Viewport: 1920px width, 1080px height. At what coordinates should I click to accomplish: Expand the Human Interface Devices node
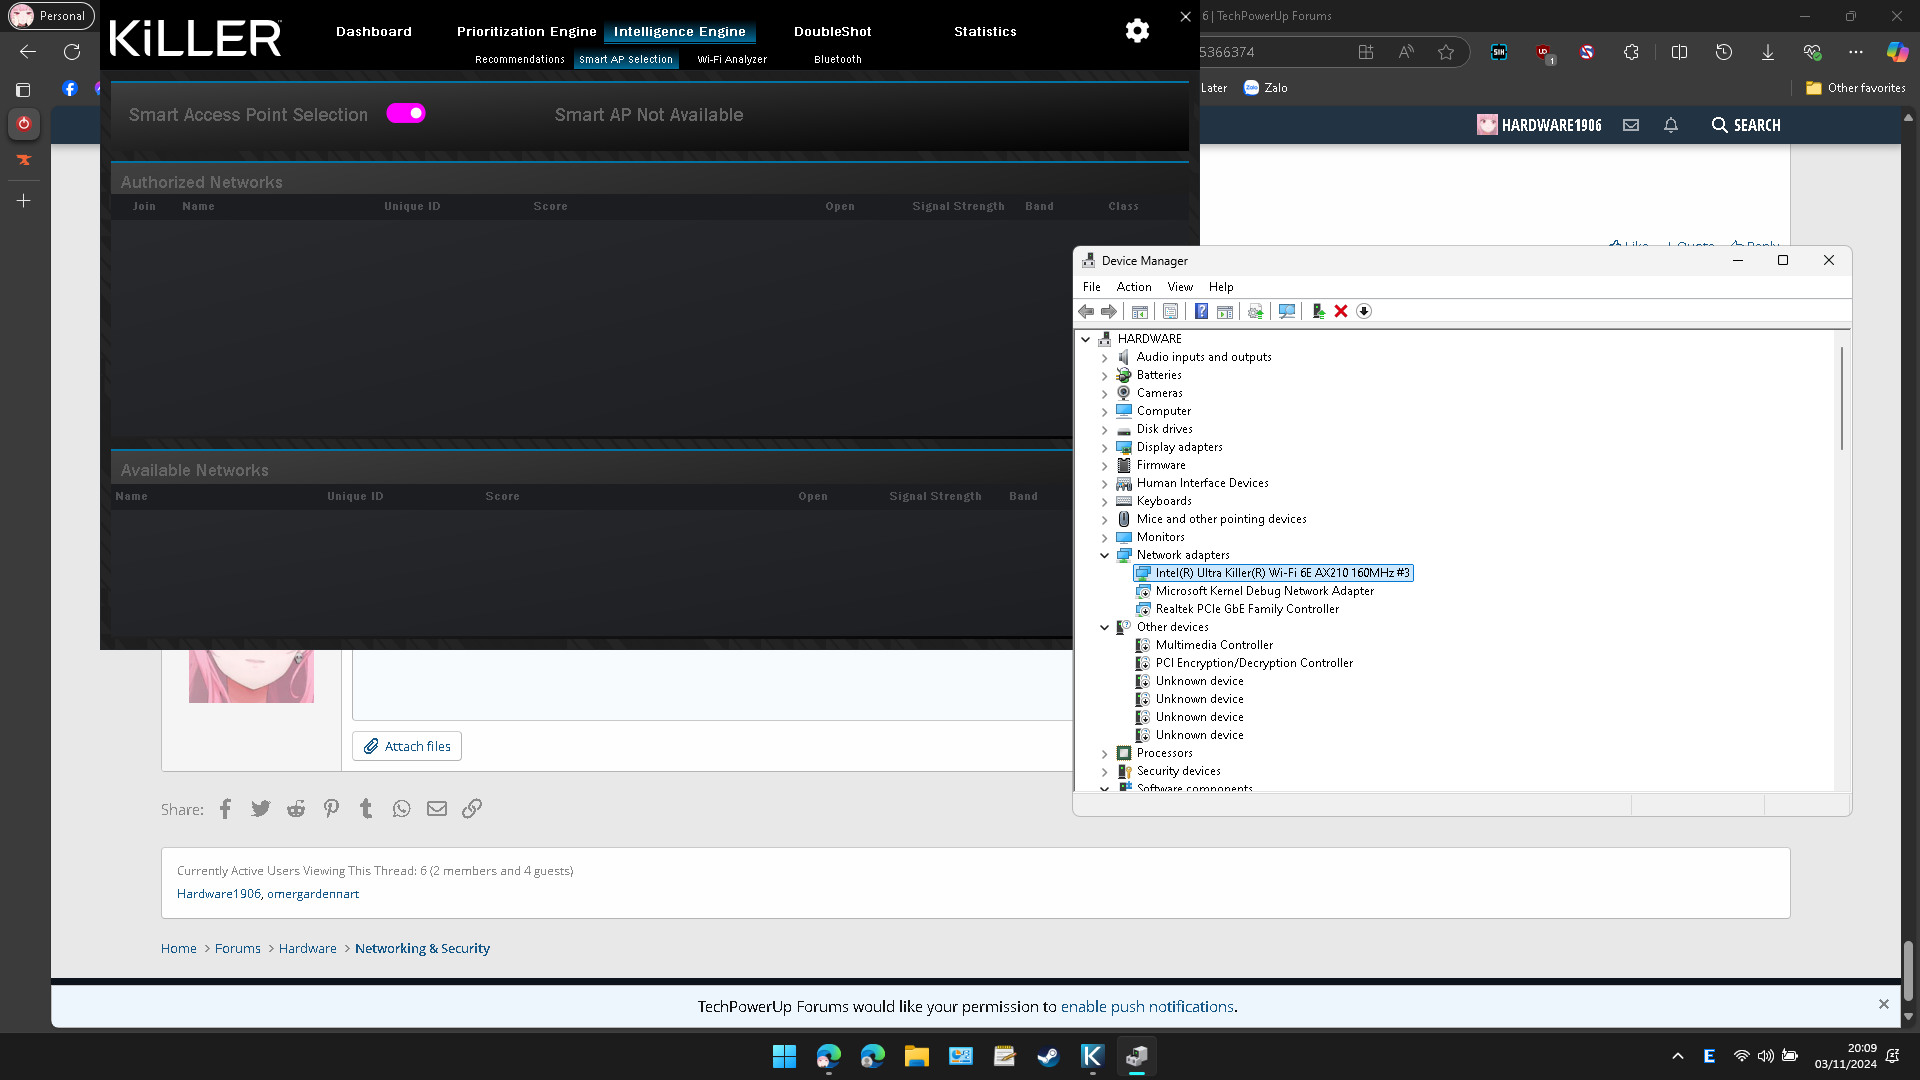[x=1105, y=484]
